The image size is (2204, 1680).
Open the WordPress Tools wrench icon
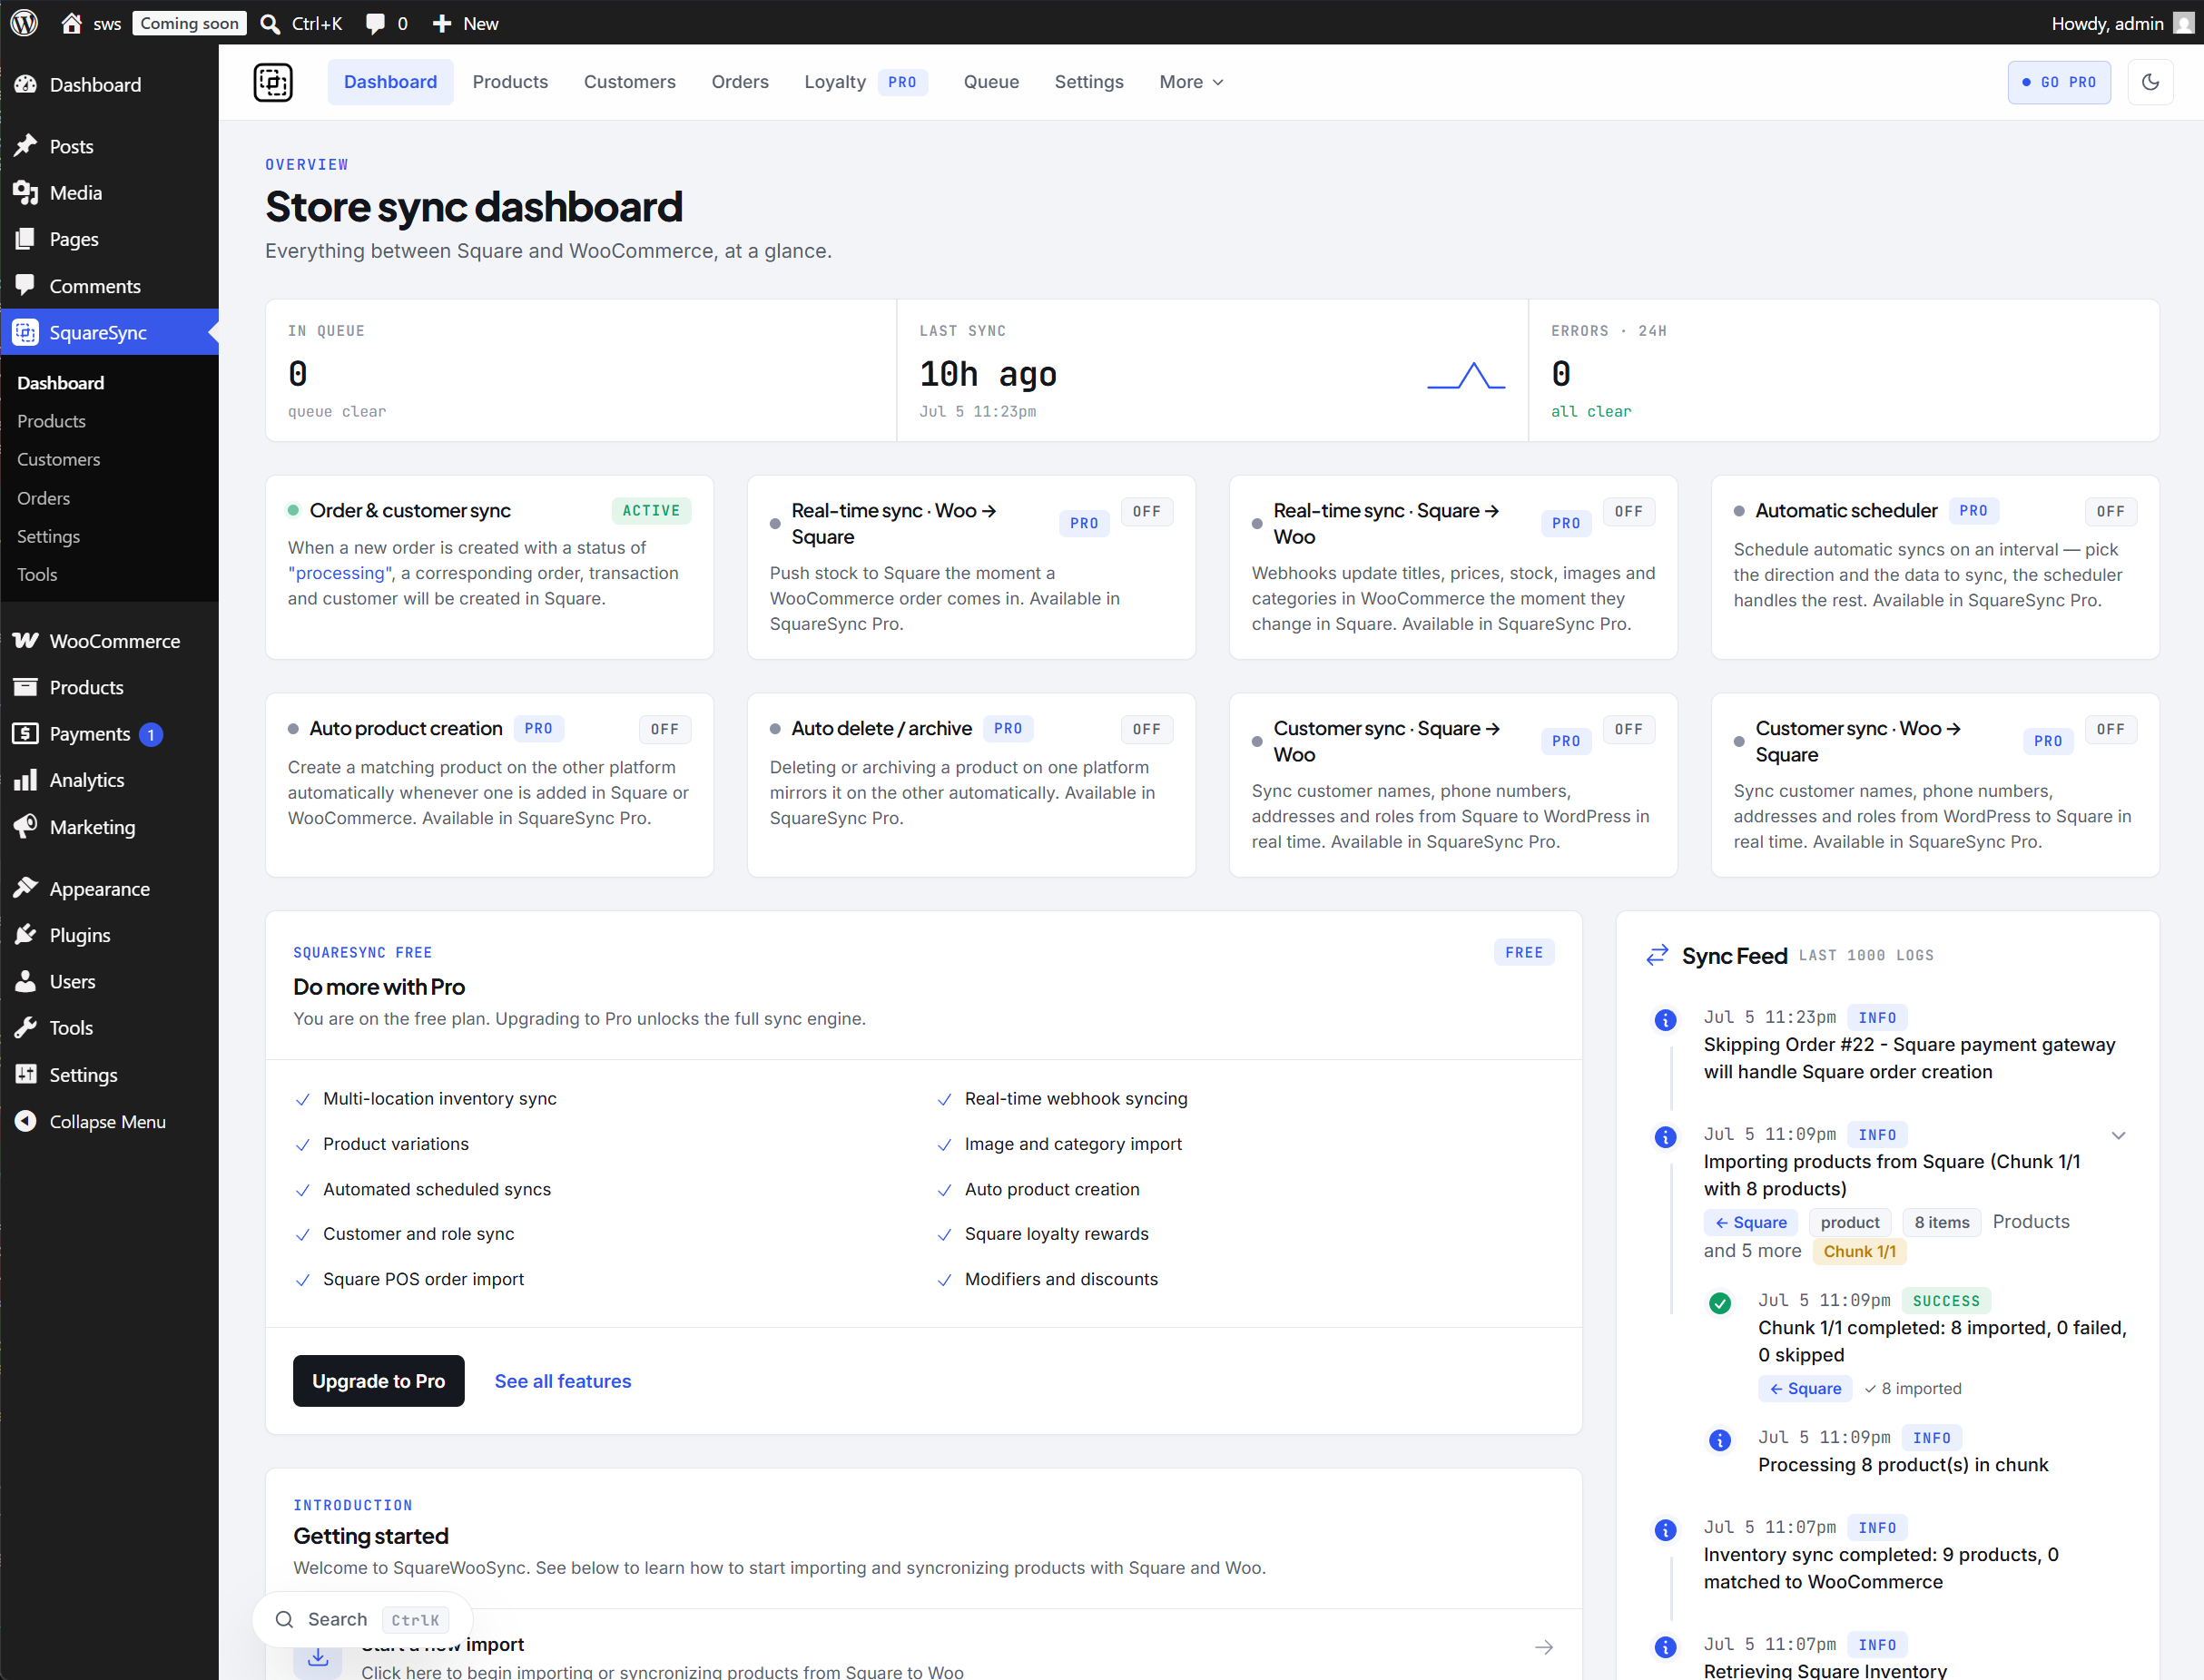[x=26, y=1028]
